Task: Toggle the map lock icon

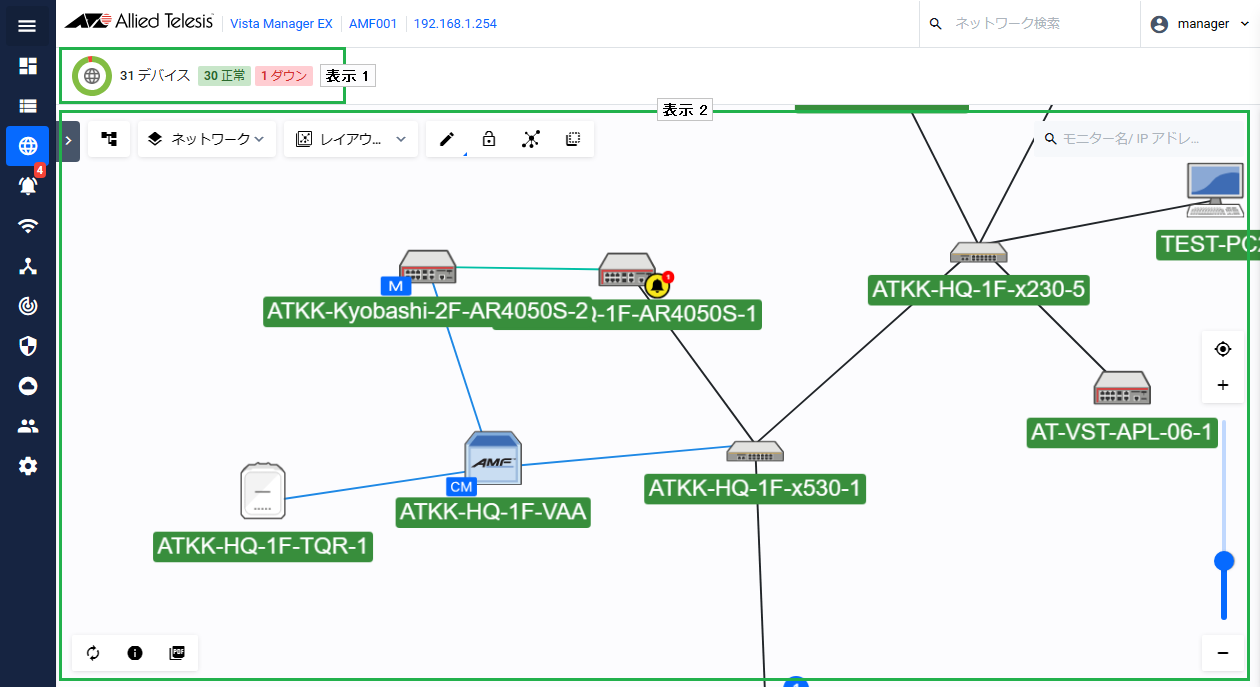Action: click(x=489, y=139)
